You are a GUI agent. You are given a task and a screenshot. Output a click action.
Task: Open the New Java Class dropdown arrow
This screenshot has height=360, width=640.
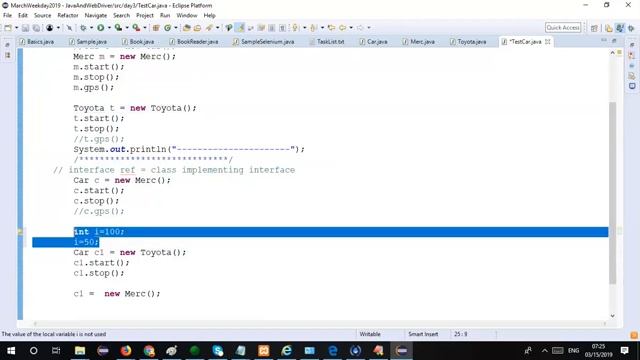(176, 28)
